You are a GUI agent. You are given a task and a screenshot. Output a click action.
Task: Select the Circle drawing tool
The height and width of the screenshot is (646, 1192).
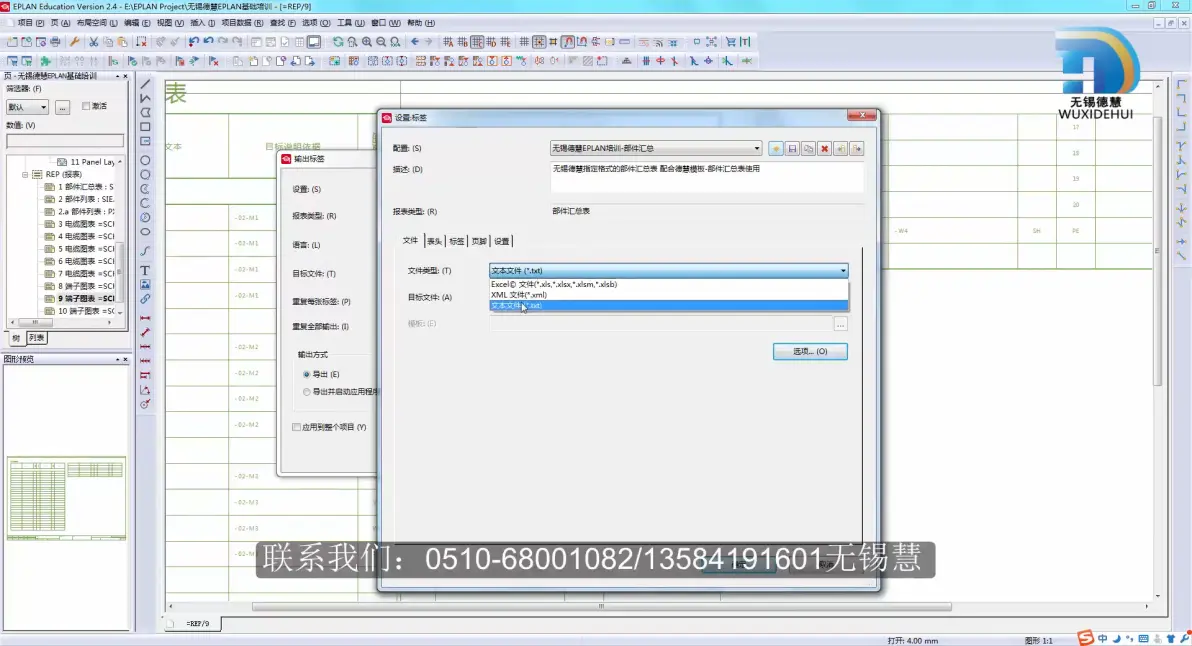145,160
